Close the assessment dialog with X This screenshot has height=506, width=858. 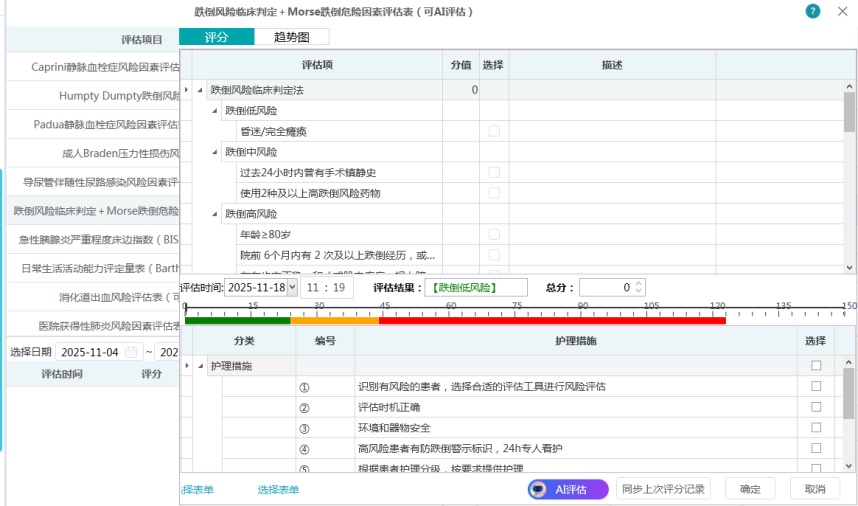point(842,11)
